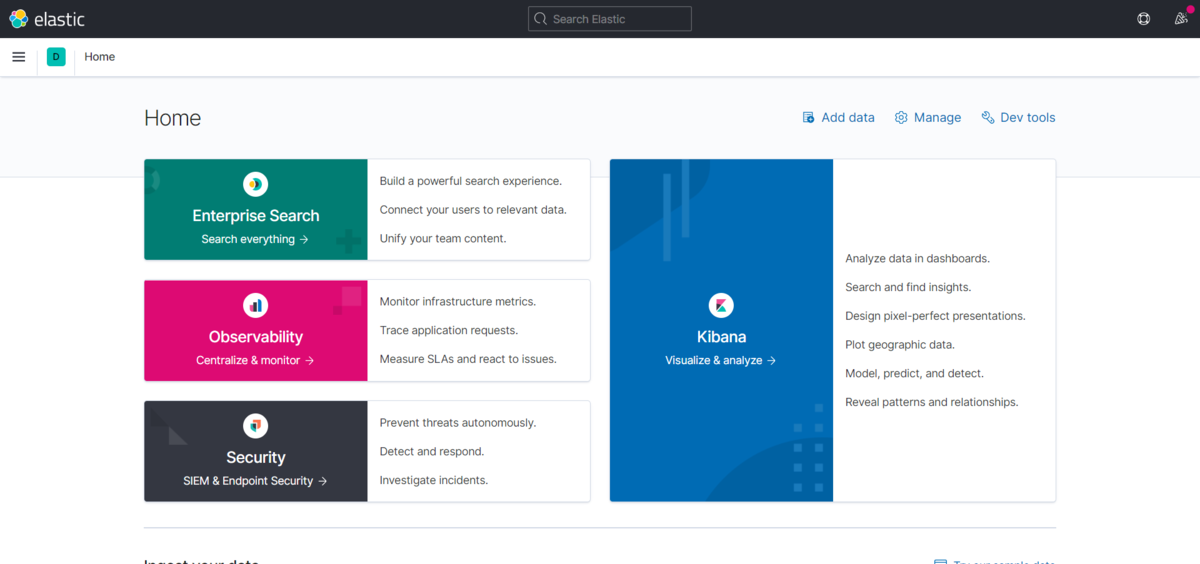Click 'Connect your users to relevant data.'
This screenshot has height=564, width=1200.
click(473, 210)
